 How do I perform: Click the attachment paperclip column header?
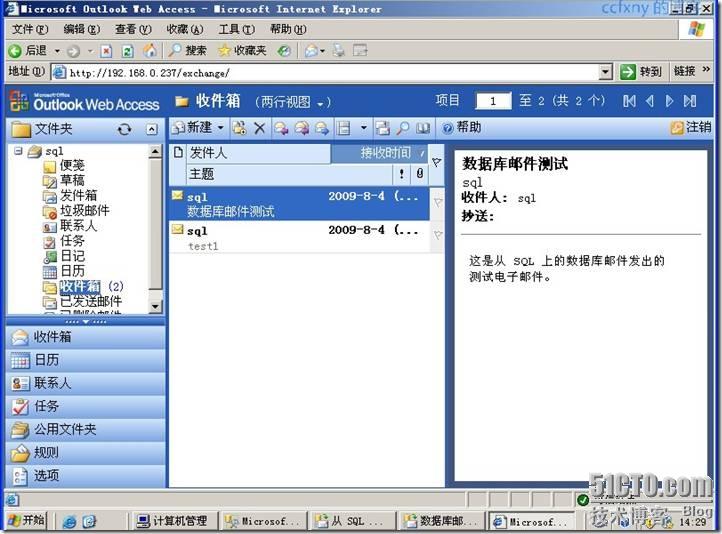point(419,174)
